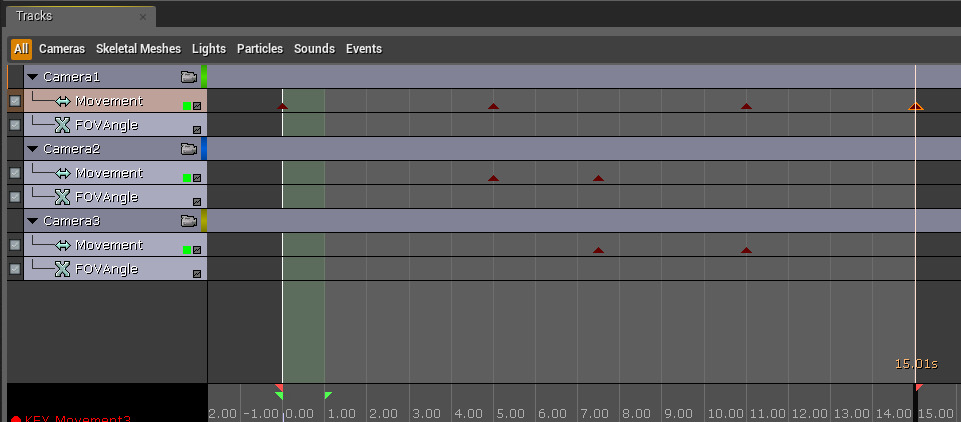
Task: Click Camera2 blue group color swatch
Action: pos(204,149)
